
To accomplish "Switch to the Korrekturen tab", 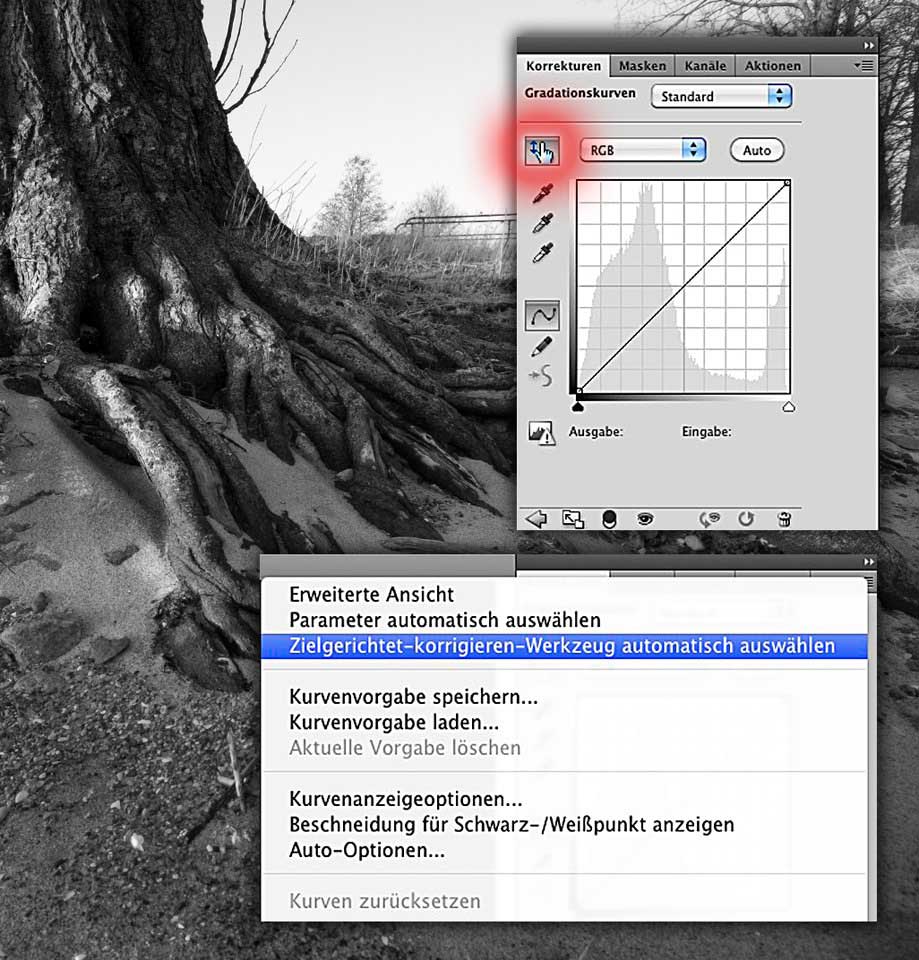I will [563, 66].
